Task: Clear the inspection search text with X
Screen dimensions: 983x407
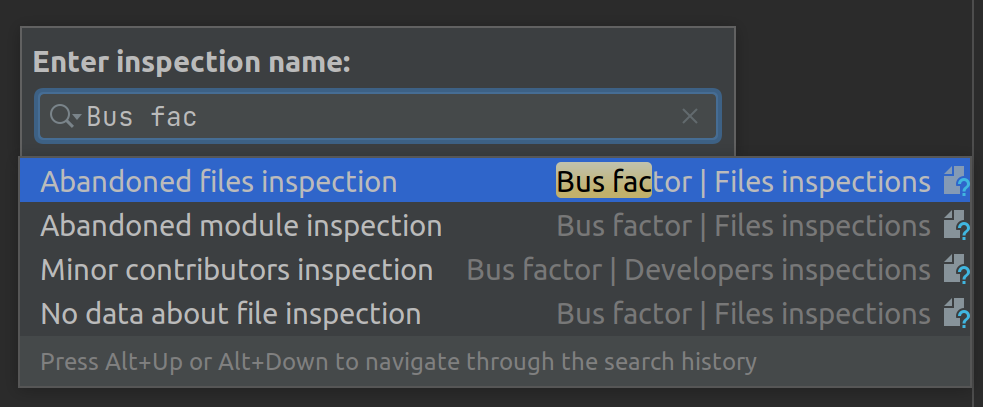Action: [689, 117]
